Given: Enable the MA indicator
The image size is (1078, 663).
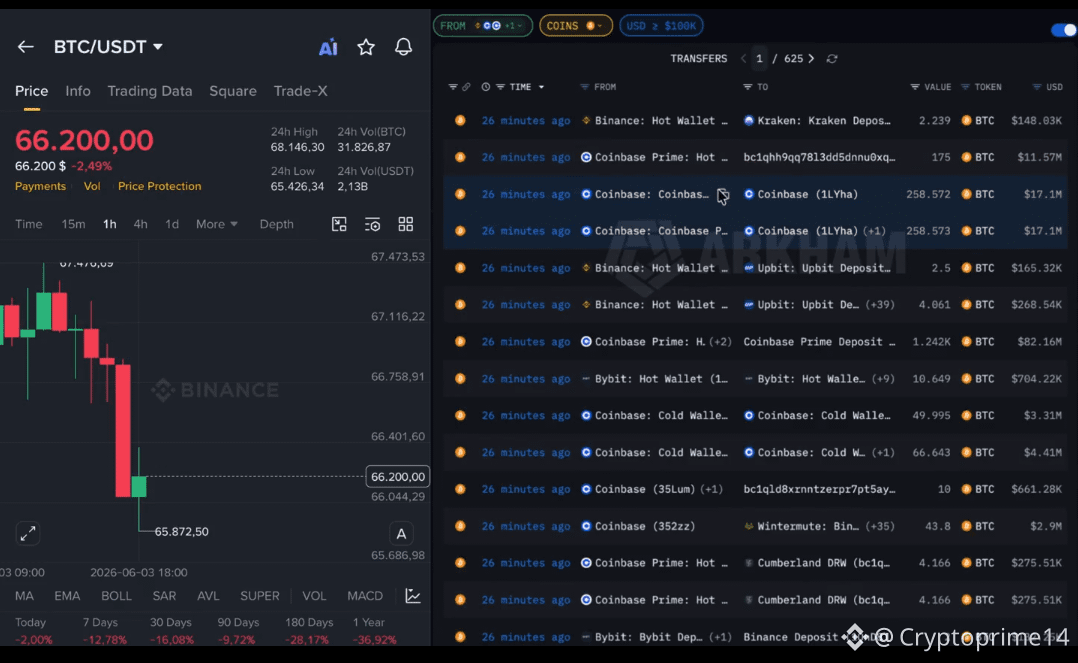Looking at the screenshot, I should coord(24,596).
